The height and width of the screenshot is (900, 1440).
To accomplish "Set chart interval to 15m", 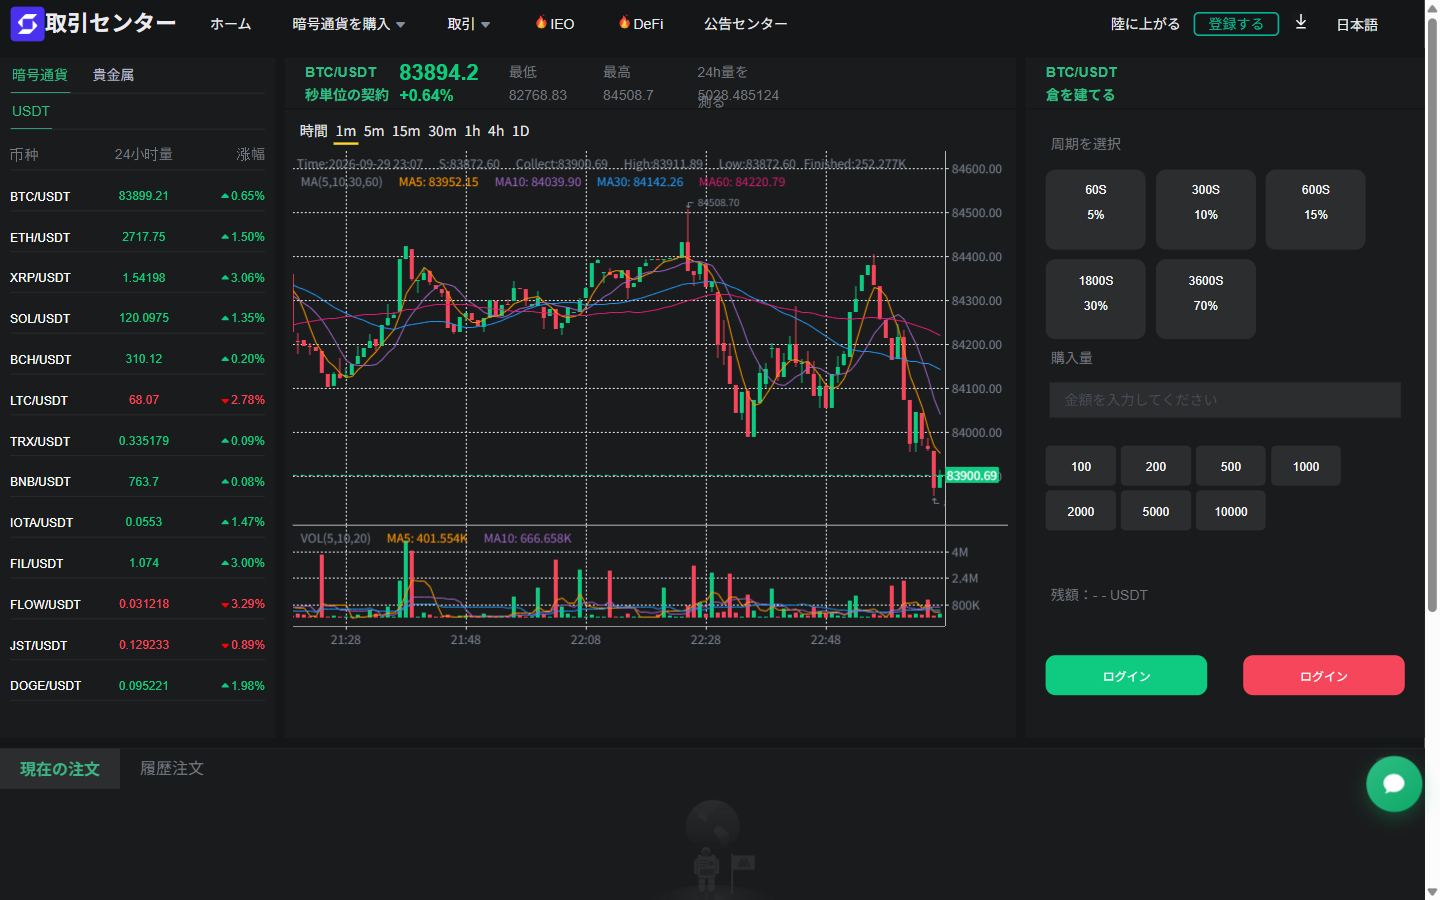I will pos(406,131).
